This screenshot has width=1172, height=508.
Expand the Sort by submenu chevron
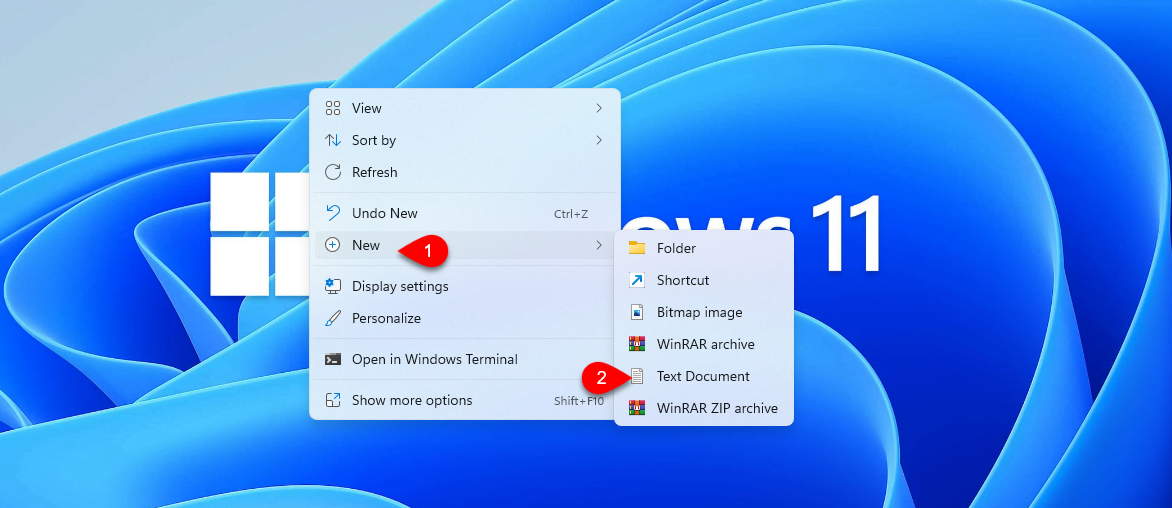pyautogui.click(x=599, y=140)
